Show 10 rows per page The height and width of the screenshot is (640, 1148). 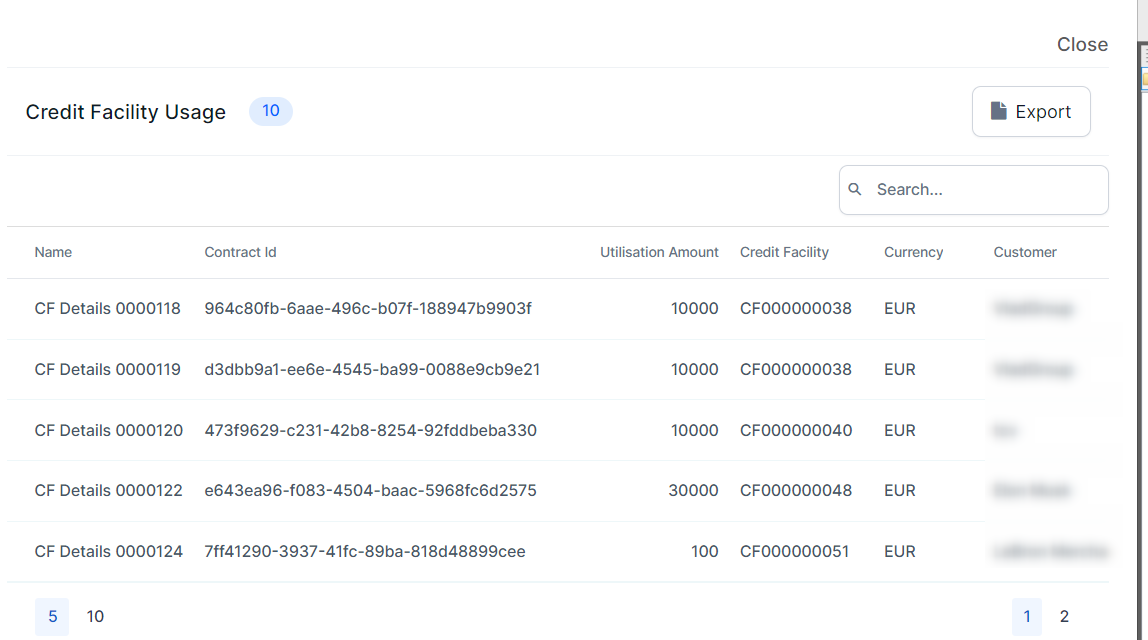click(x=95, y=617)
